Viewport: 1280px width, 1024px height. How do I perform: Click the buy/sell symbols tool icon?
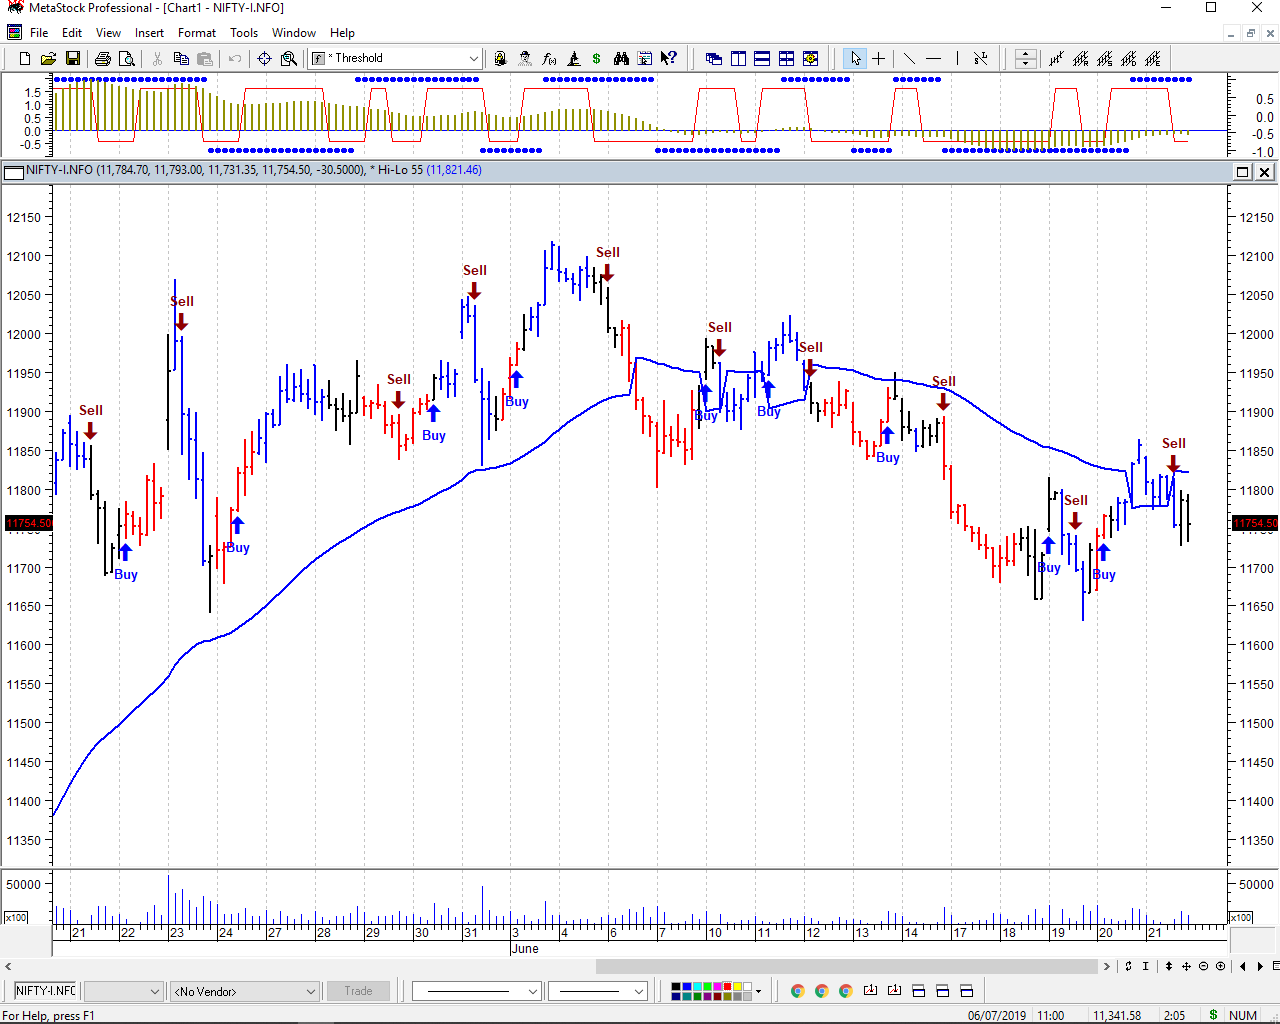[981, 59]
